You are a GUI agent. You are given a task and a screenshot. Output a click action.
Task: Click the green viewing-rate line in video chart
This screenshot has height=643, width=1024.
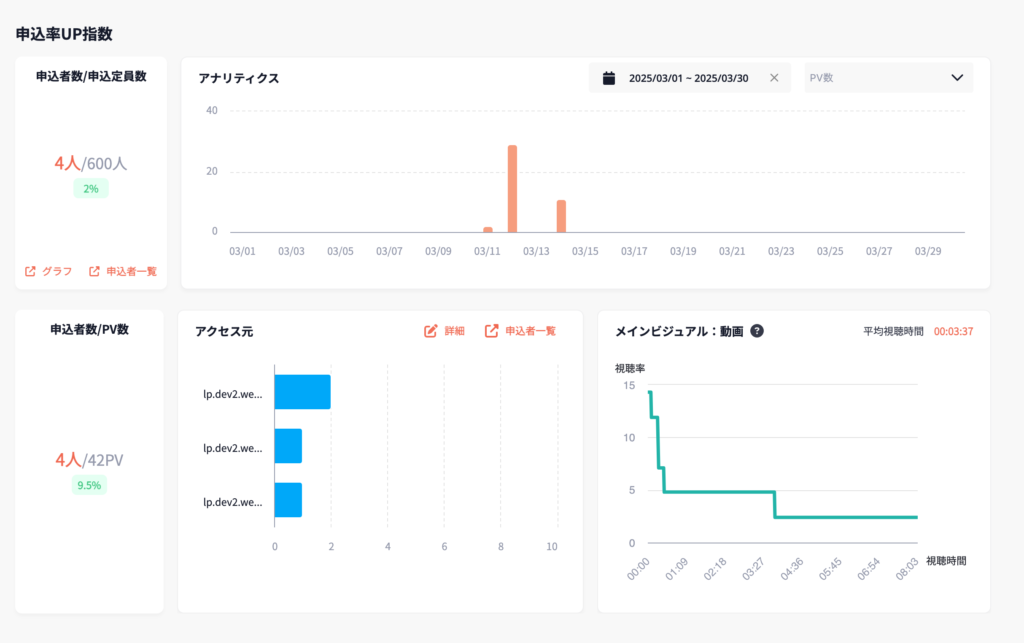tap(720, 492)
